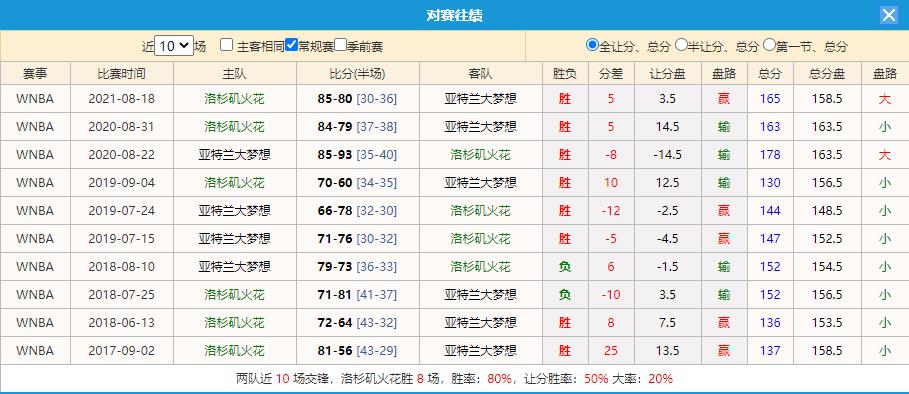Click total line 152.5
The height and width of the screenshot is (394, 909).
pyautogui.click(x=827, y=238)
